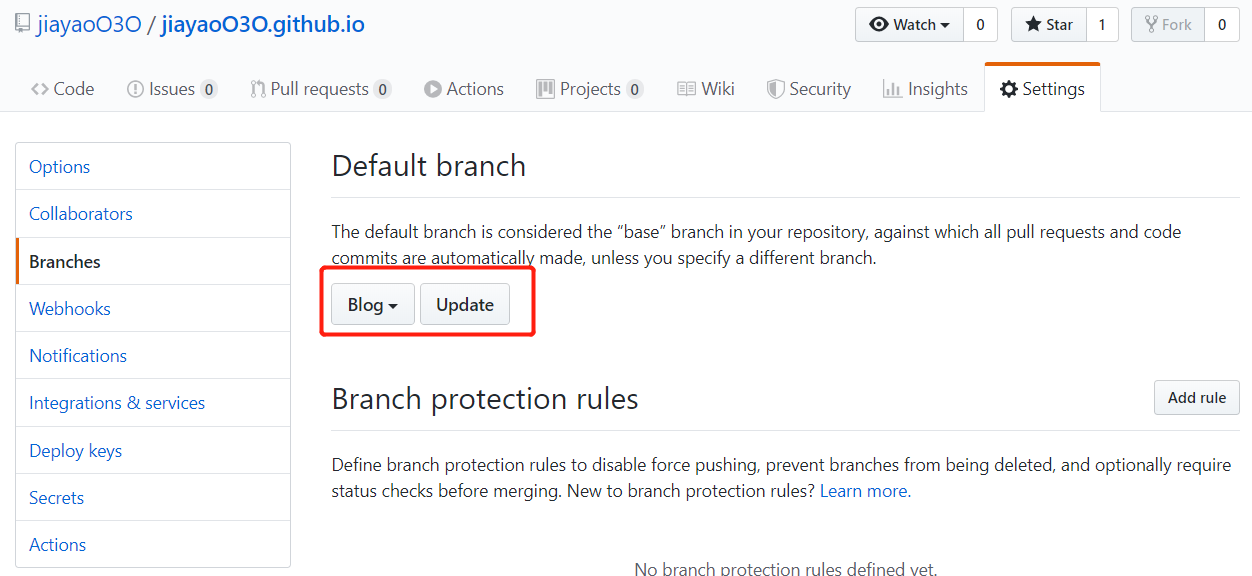Star this repository
Image resolution: width=1252 pixels, height=576 pixels.
pos(1048,25)
